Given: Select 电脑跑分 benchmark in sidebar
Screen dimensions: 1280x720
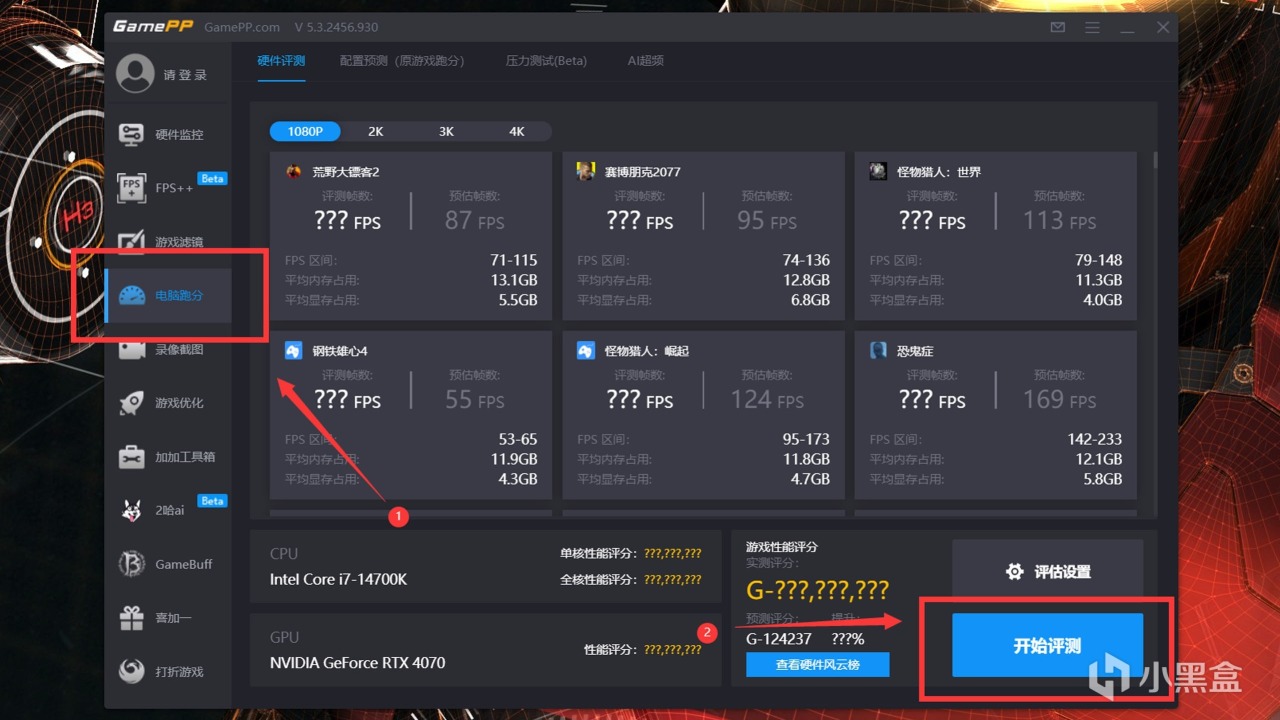Looking at the screenshot, I should click(x=168, y=295).
